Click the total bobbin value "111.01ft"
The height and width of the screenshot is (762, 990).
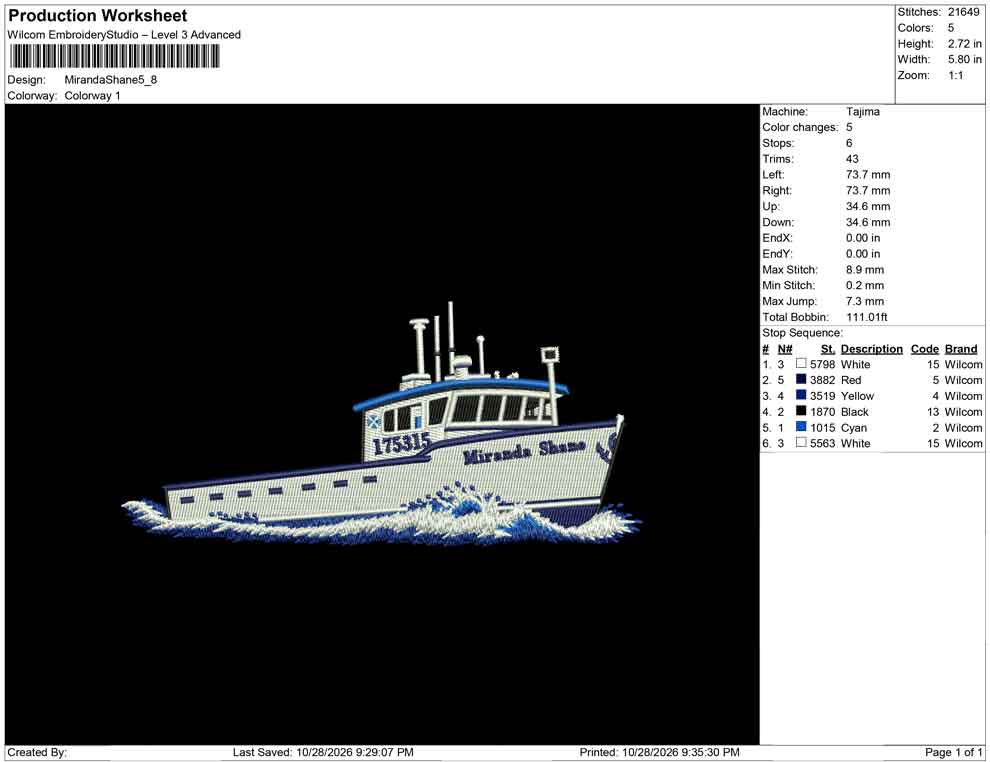(x=867, y=317)
